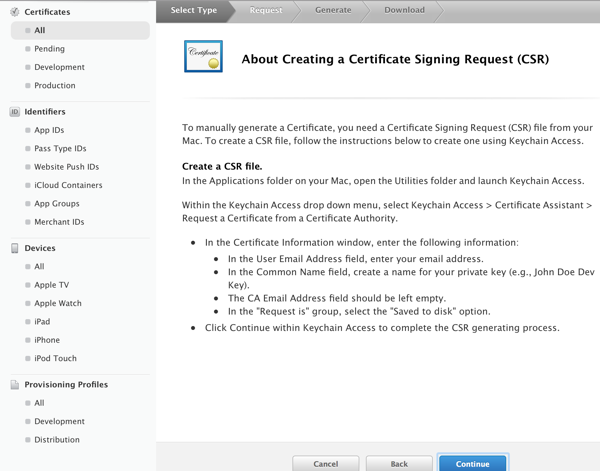Click the Identifiers ID icon

coord(14,112)
